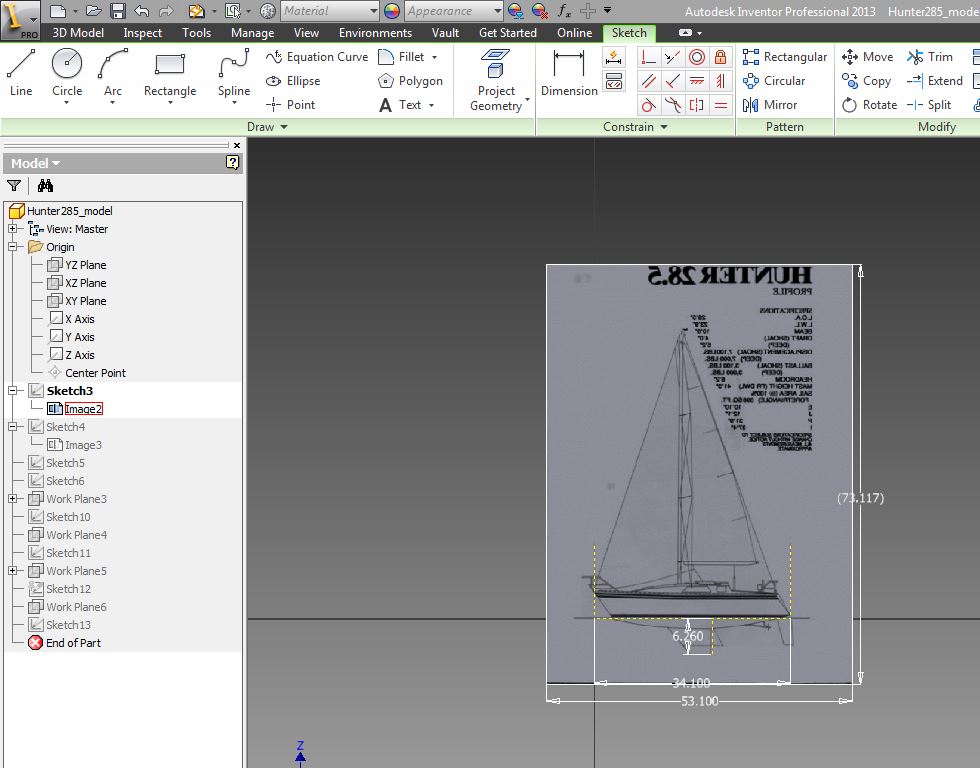Choose the Ellipse tool
The width and height of the screenshot is (980, 768).
tap(293, 81)
